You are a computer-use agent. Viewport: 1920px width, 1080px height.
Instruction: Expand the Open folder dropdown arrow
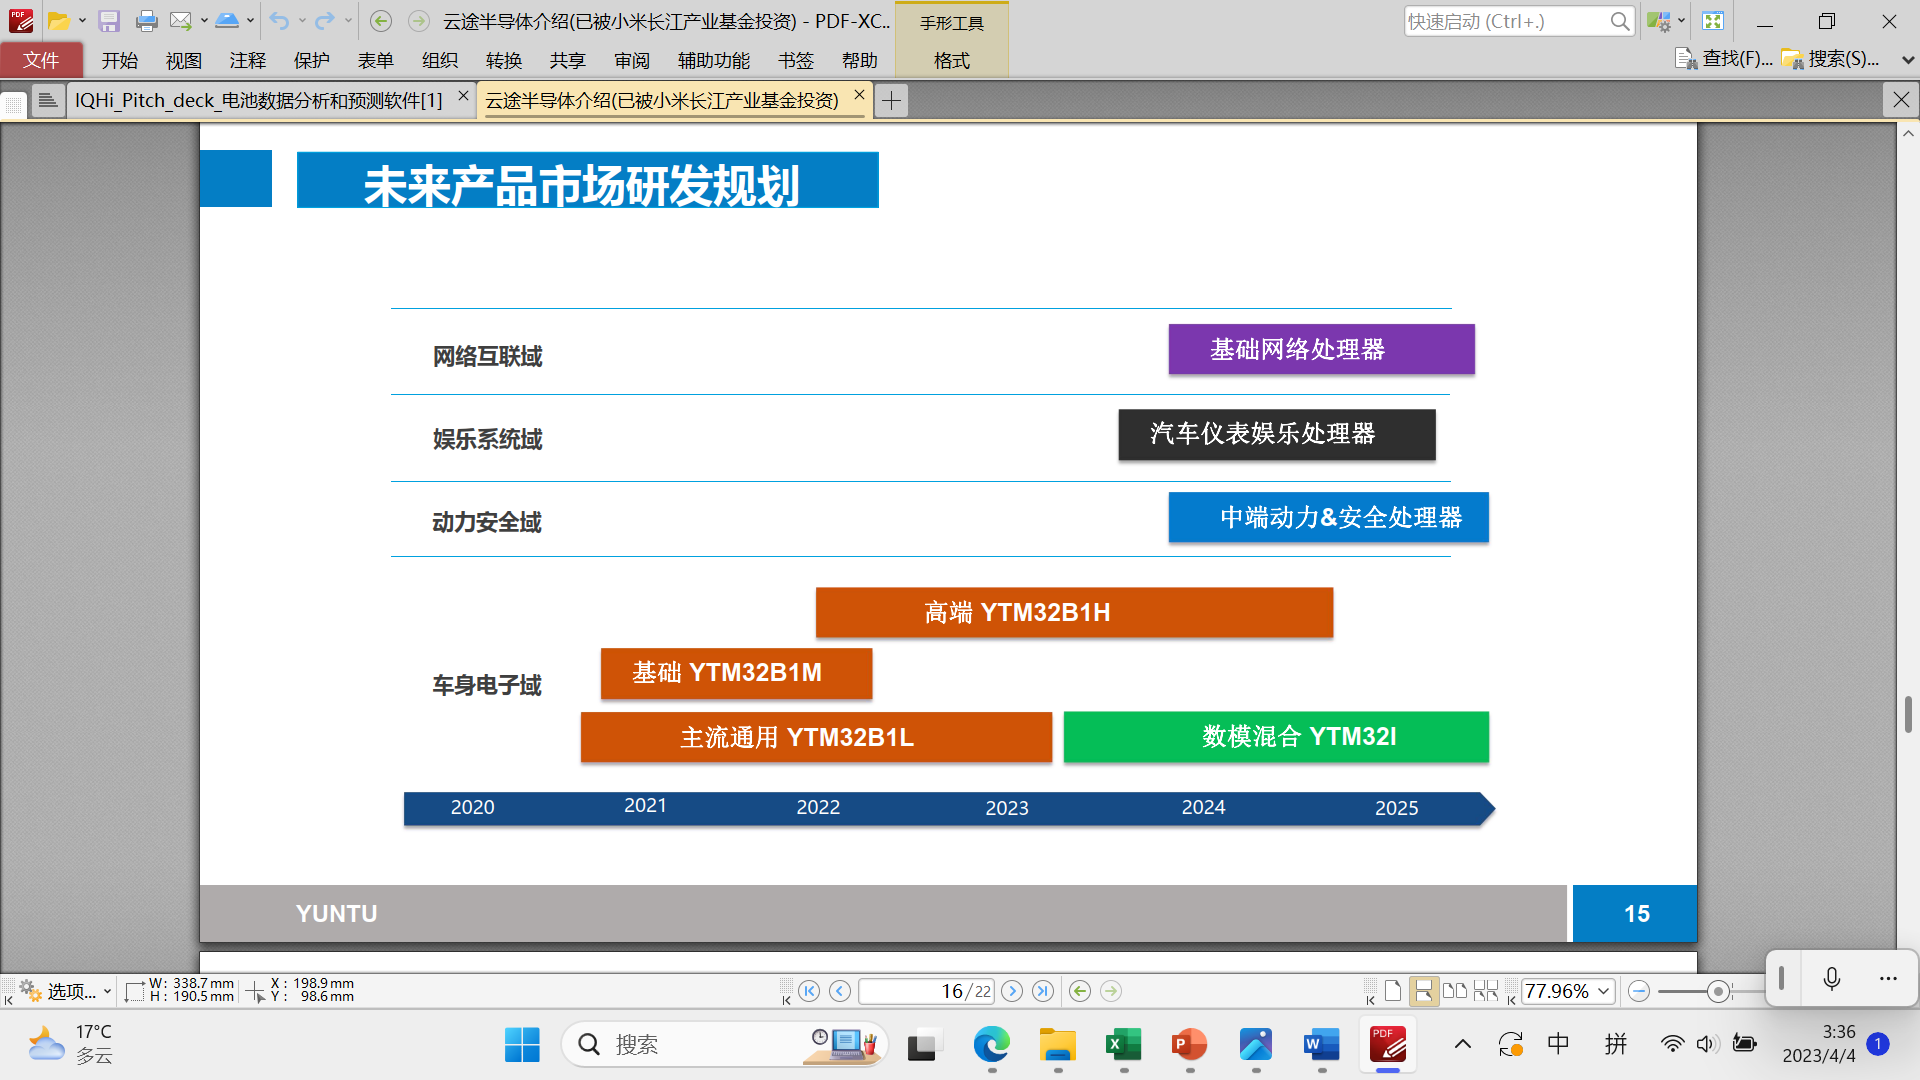[82, 21]
